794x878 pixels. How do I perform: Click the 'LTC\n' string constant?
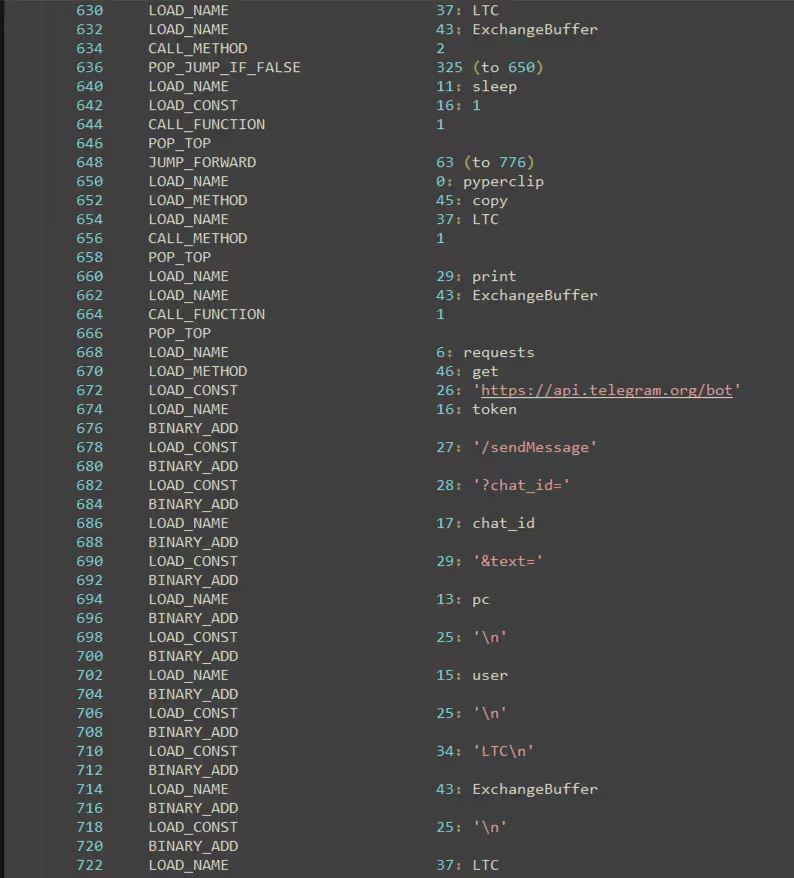tap(503, 751)
